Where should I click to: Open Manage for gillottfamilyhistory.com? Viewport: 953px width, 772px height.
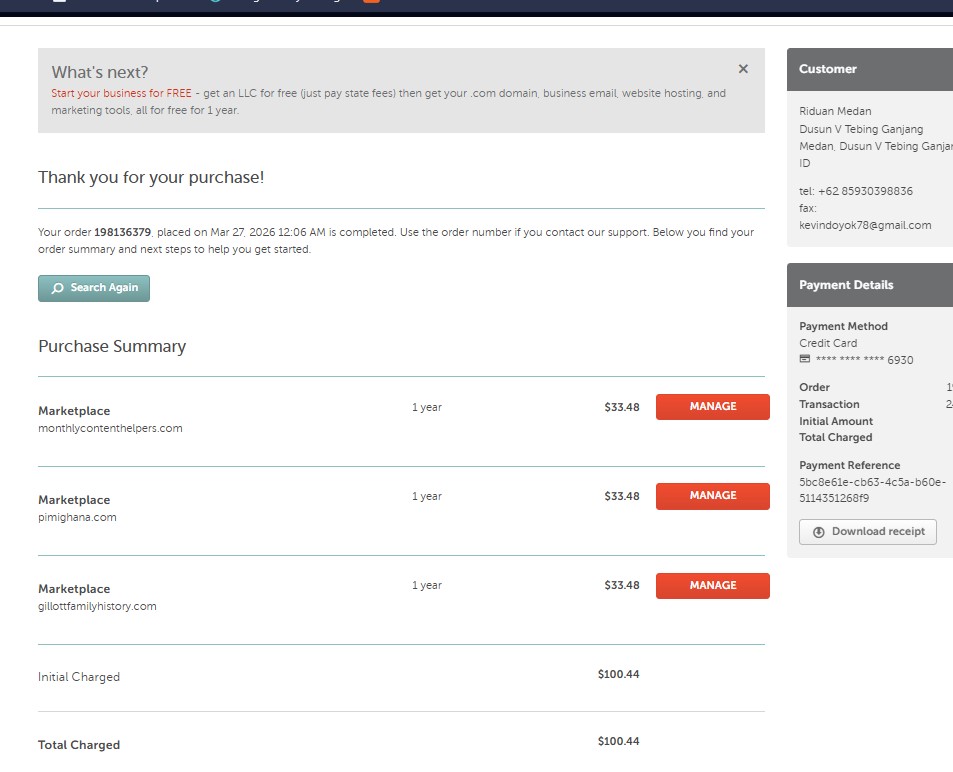pyautogui.click(x=712, y=586)
